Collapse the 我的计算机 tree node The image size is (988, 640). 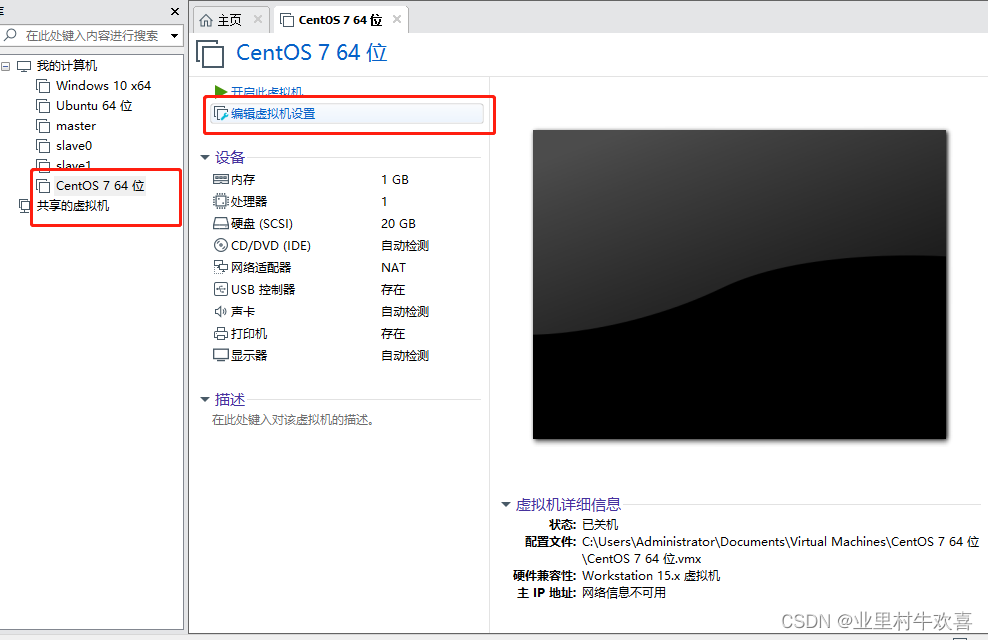pos(6,66)
